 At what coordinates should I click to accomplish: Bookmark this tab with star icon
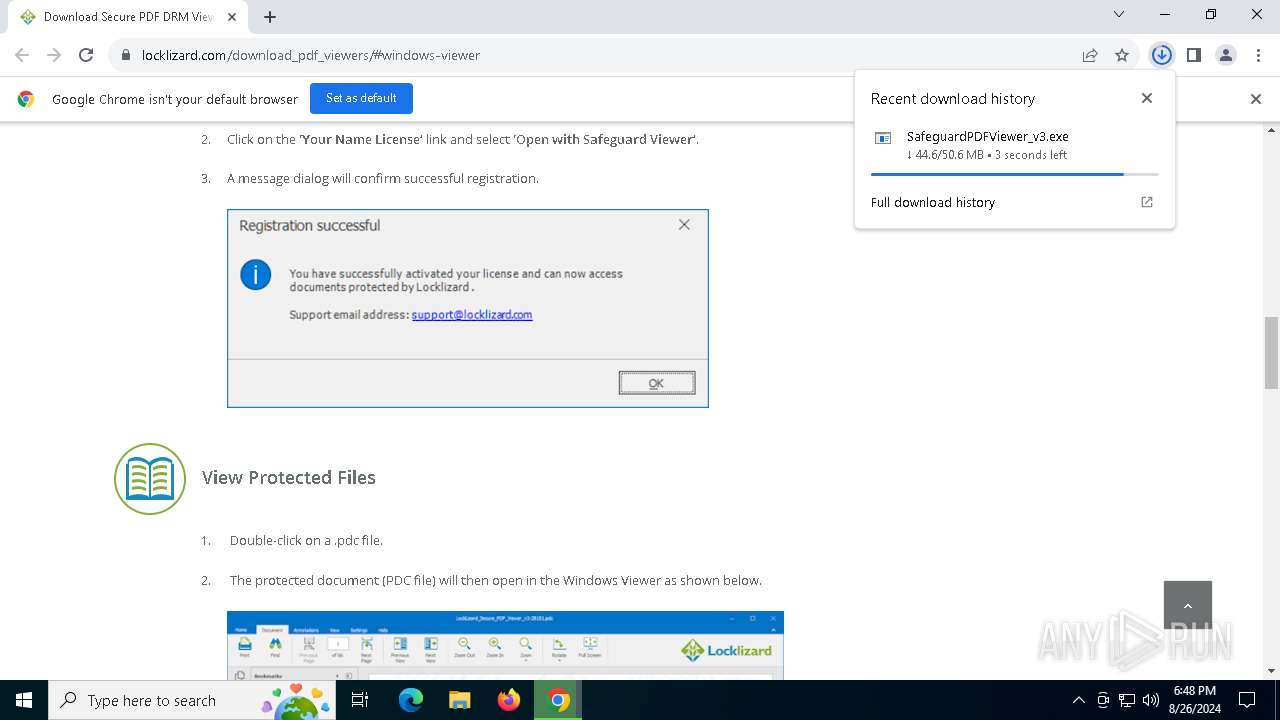[1122, 55]
